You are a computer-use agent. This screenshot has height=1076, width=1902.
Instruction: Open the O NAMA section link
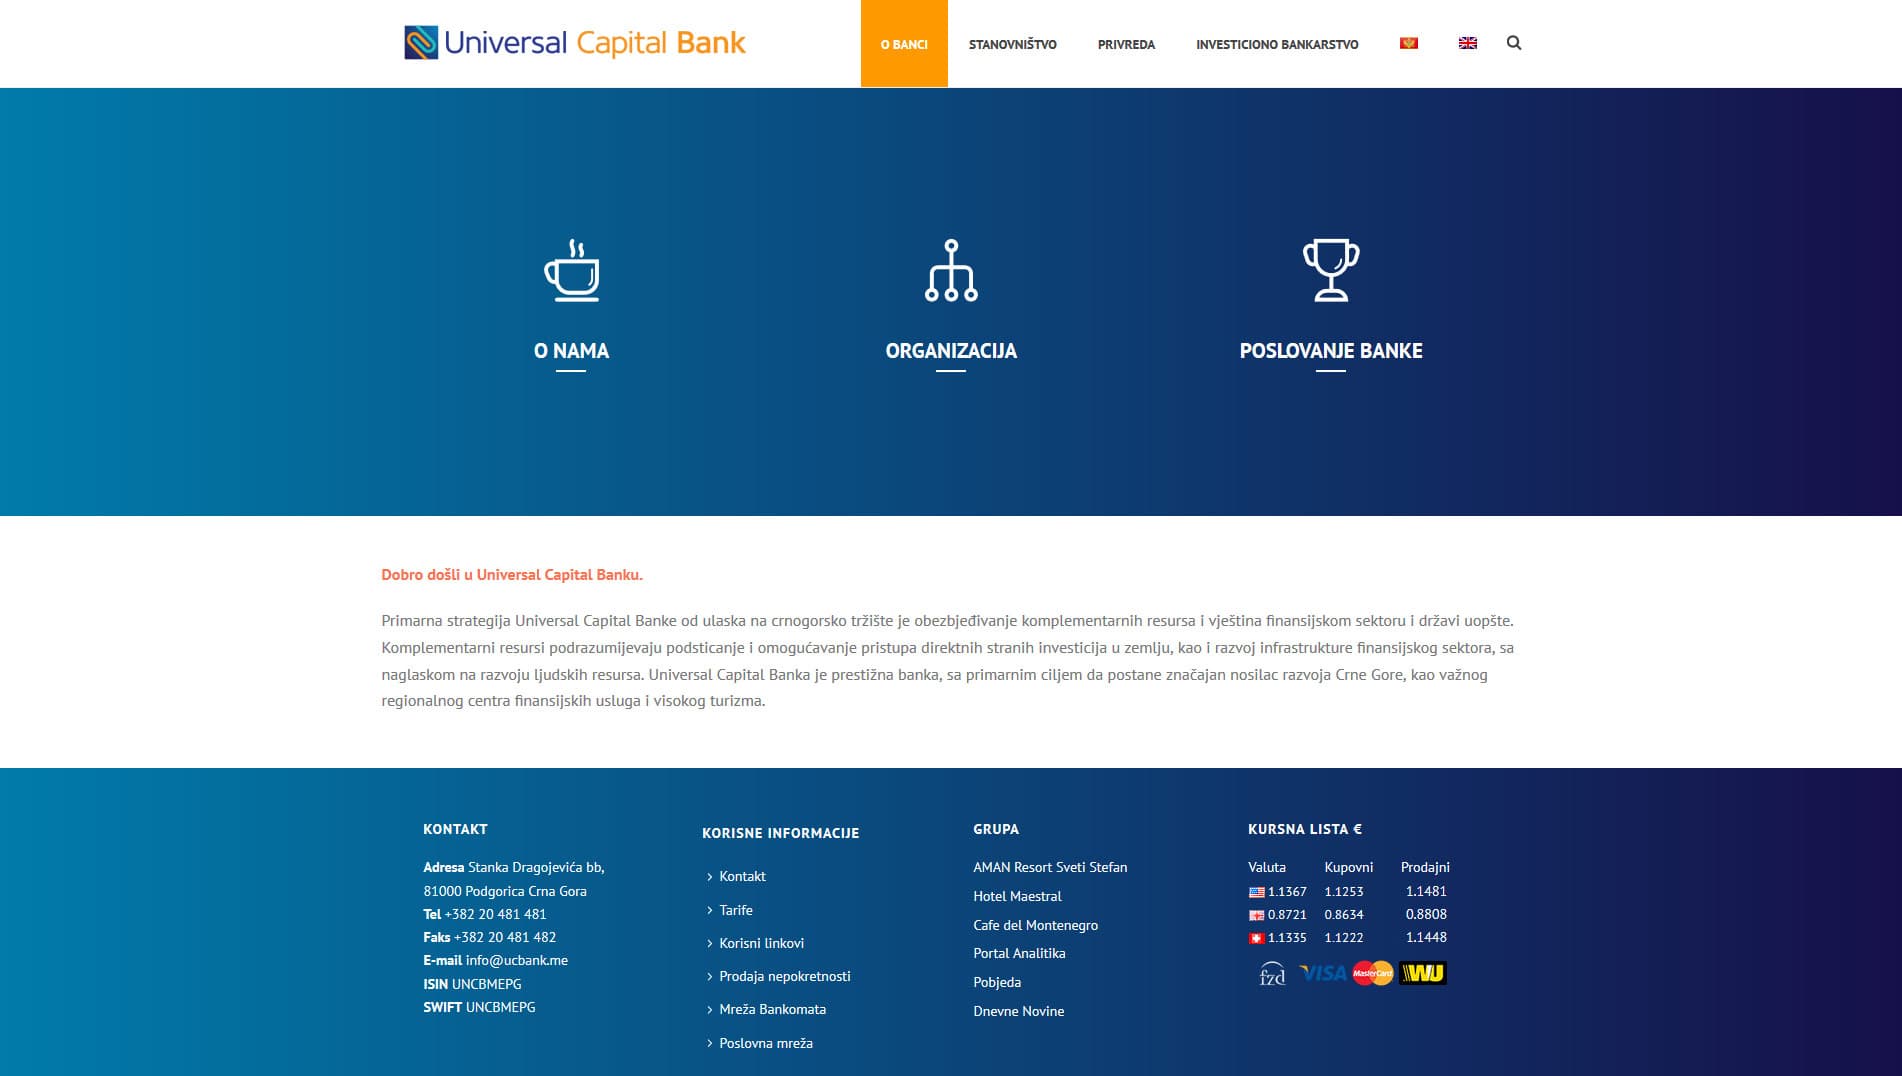click(x=571, y=351)
